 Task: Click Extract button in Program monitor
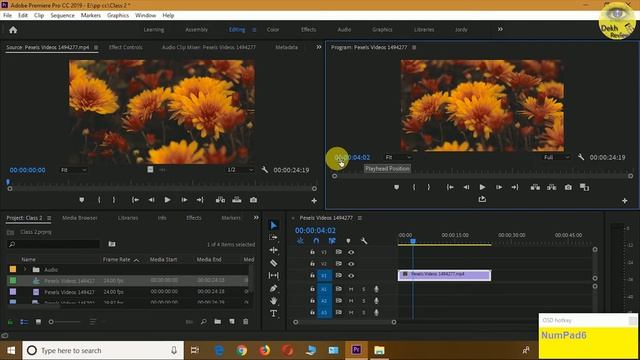551,187
